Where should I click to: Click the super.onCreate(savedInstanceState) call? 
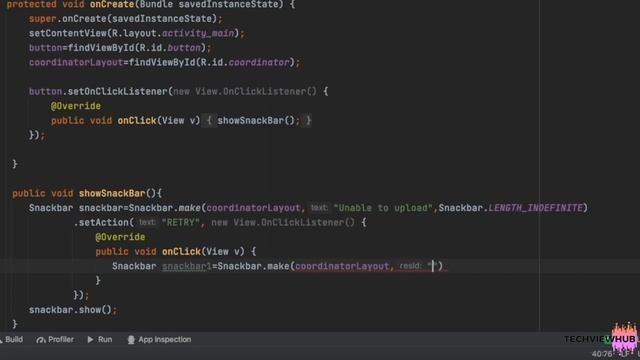tap(125, 19)
